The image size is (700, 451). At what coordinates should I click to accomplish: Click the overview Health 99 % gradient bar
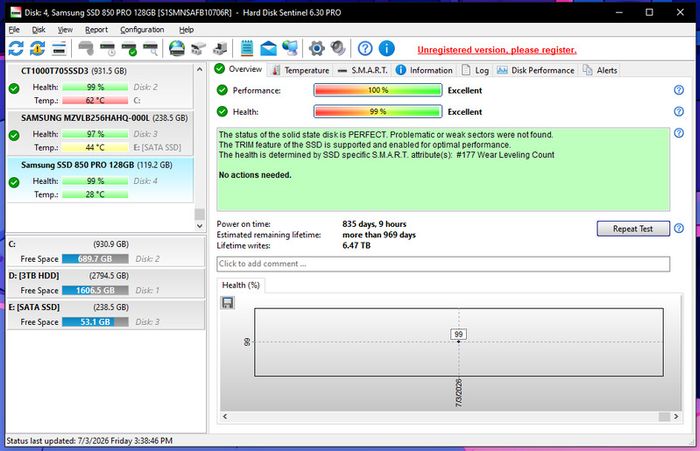click(x=378, y=112)
